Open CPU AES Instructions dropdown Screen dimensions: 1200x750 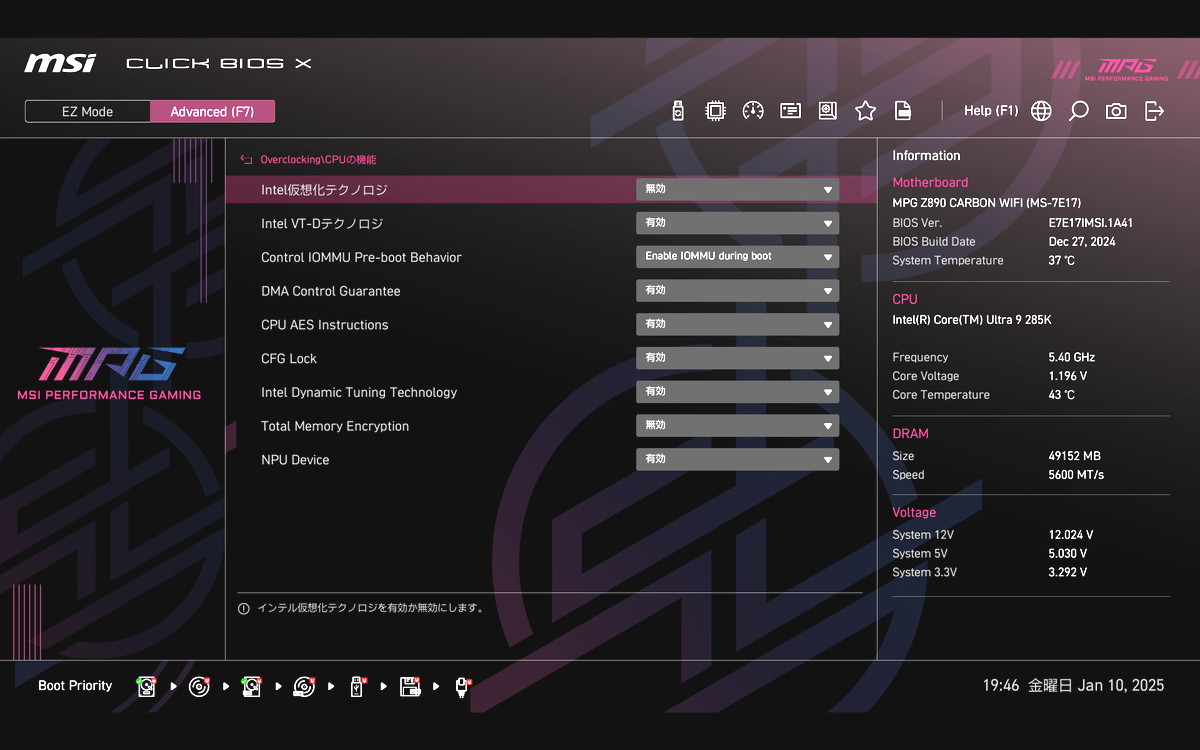(x=737, y=325)
